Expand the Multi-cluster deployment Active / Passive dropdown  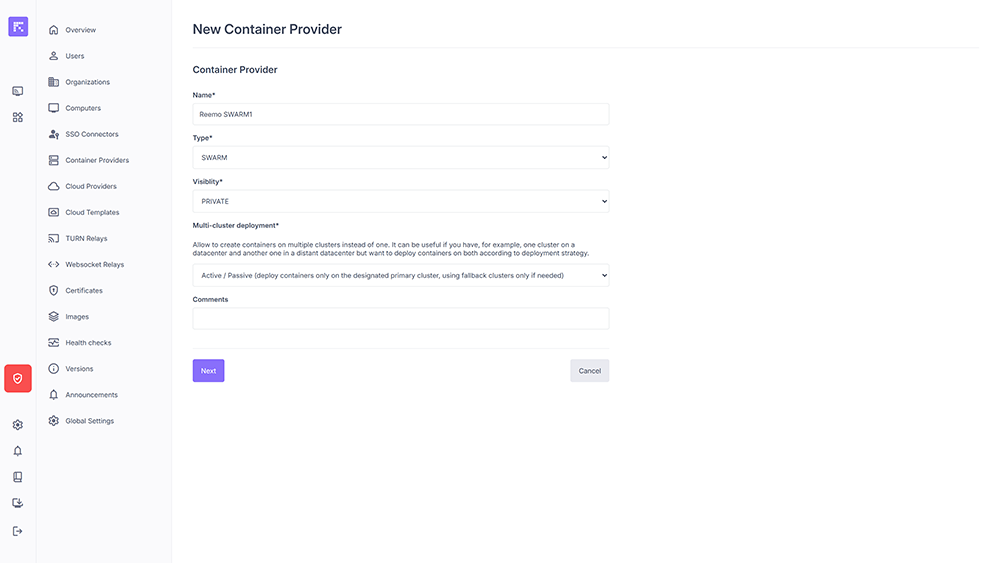pyautogui.click(x=400, y=275)
